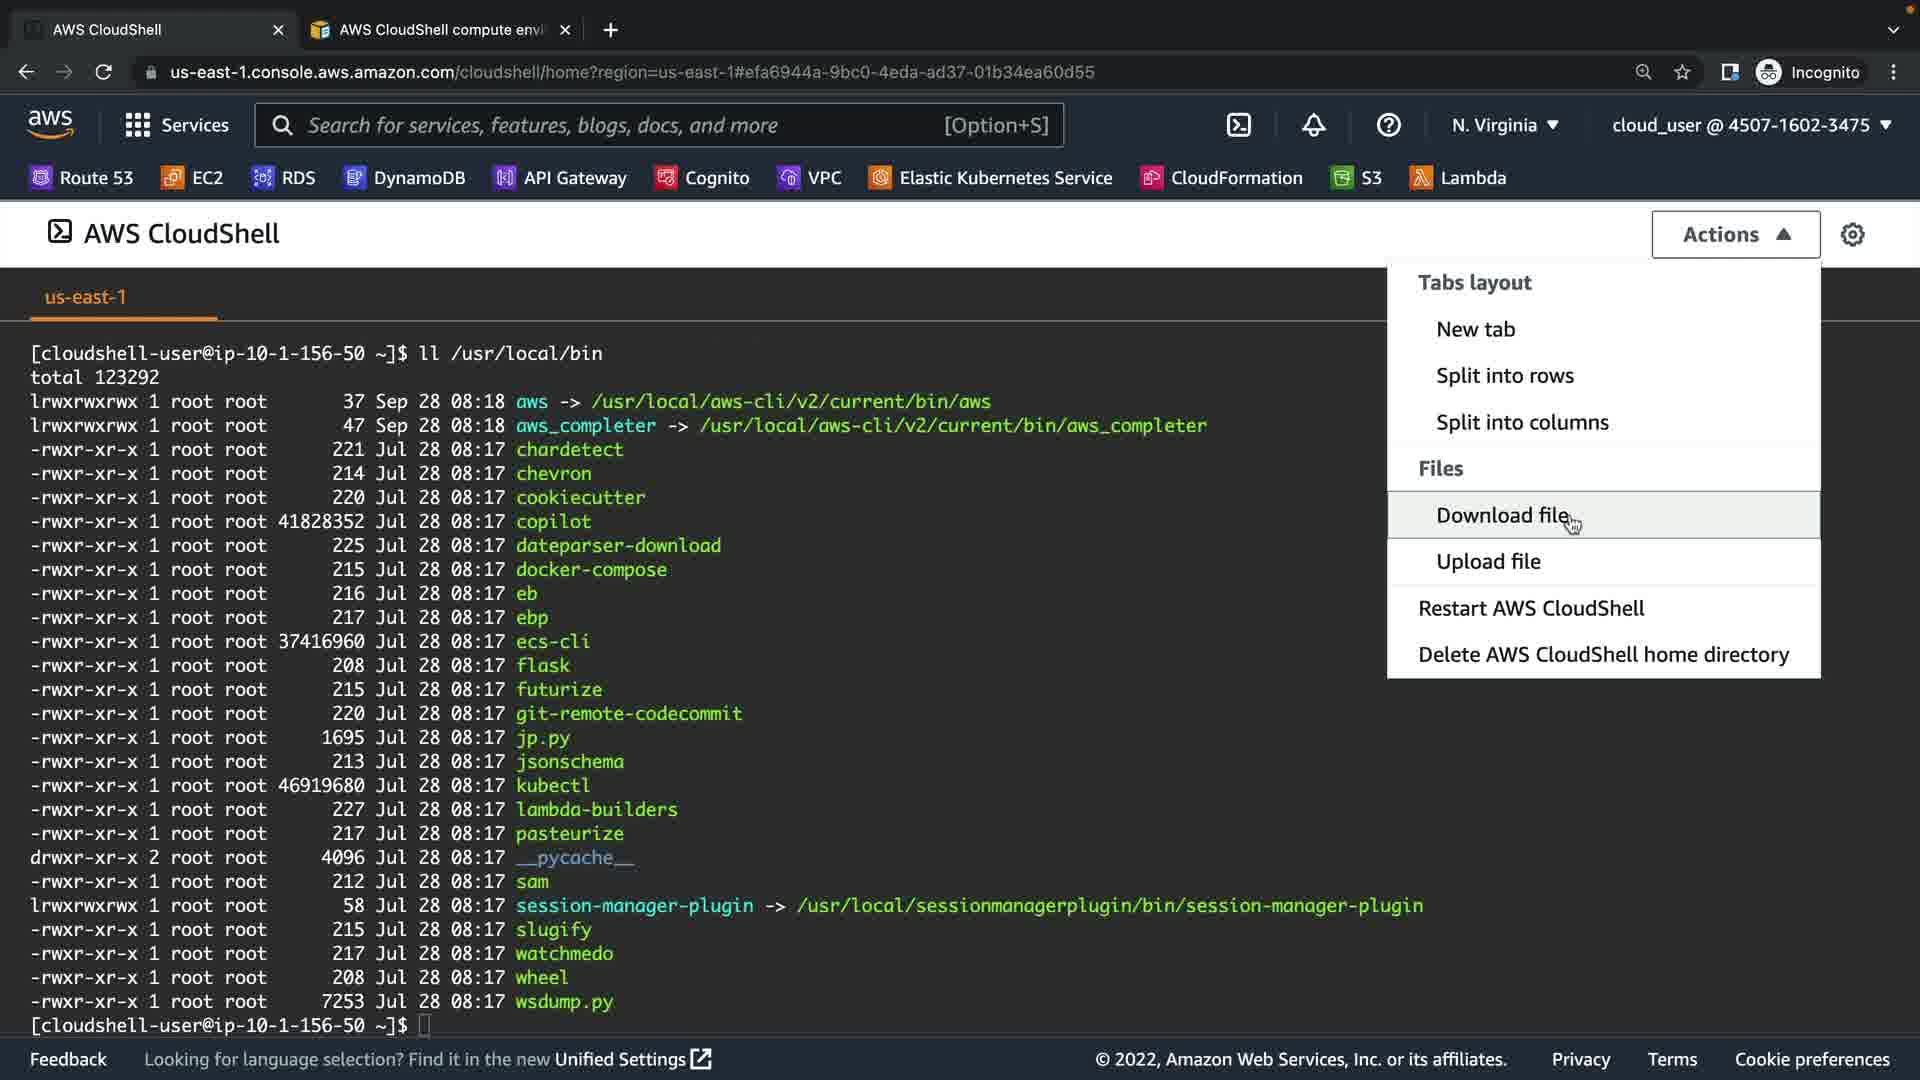The width and height of the screenshot is (1920, 1080).
Task: Open the S3 service shortcut
Action: [x=1357, y=178]
